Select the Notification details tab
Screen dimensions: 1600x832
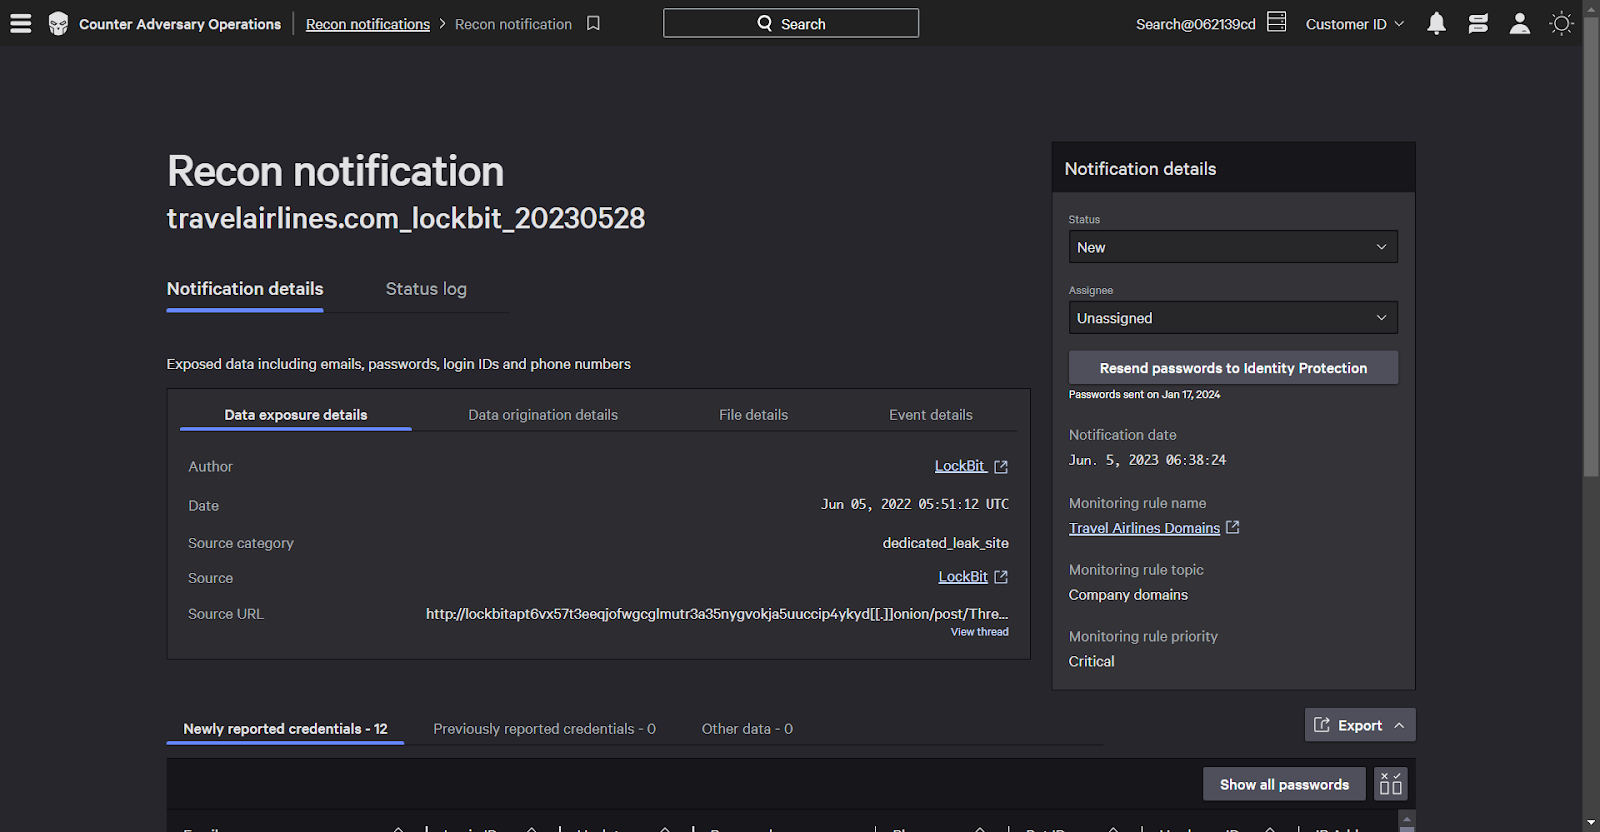coord(245,289)
